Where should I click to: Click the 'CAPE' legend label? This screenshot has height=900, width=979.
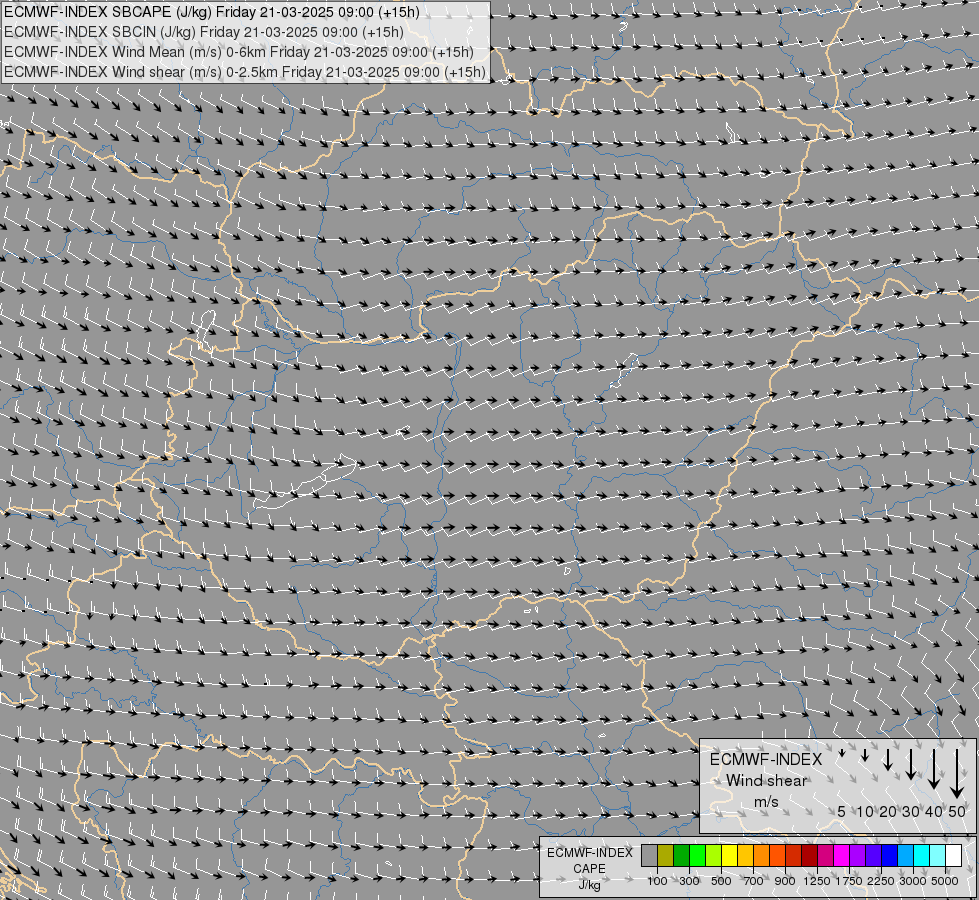pos(589,869)
